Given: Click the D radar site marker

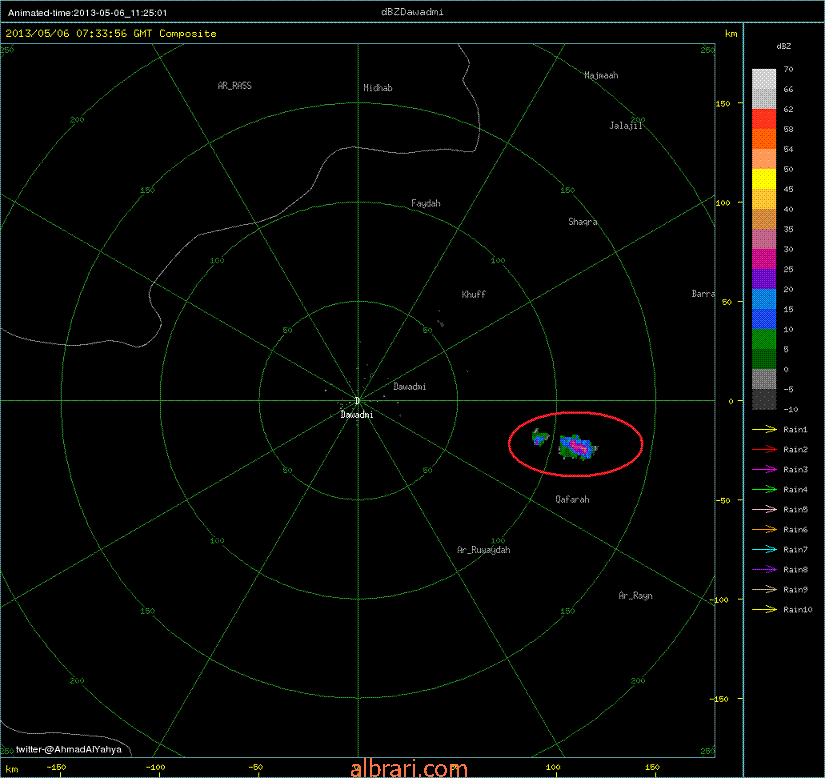Looking at the screenshot, I should (x=357, y=401).
